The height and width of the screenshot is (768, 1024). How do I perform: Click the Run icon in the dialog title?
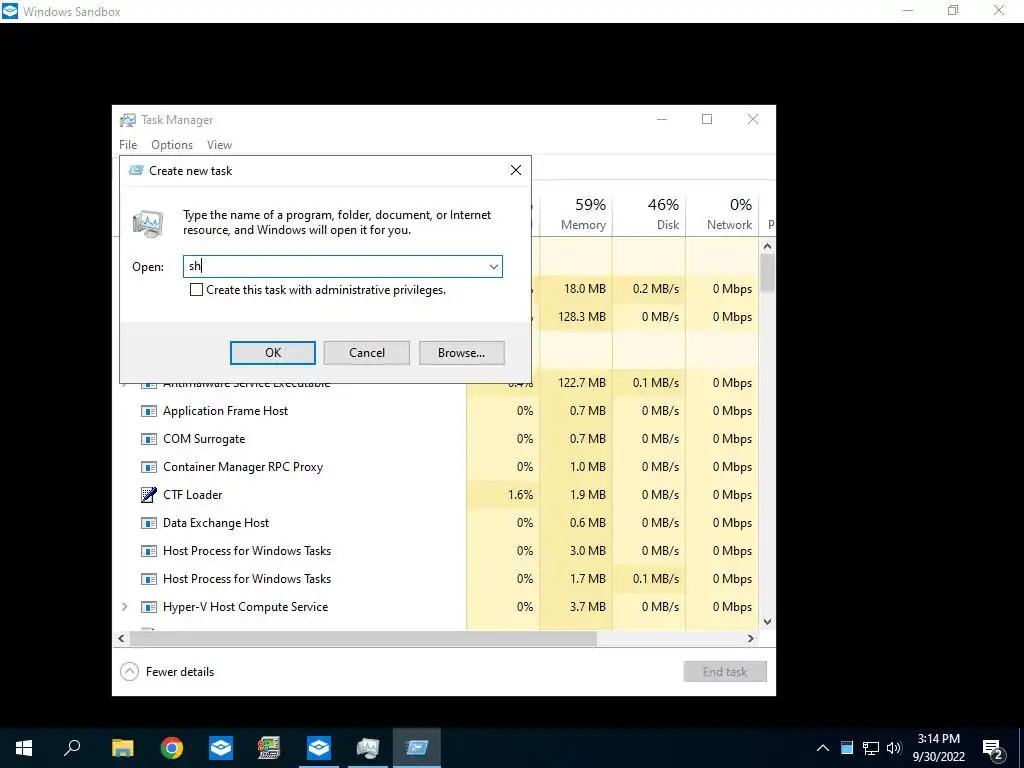[136, 170]
